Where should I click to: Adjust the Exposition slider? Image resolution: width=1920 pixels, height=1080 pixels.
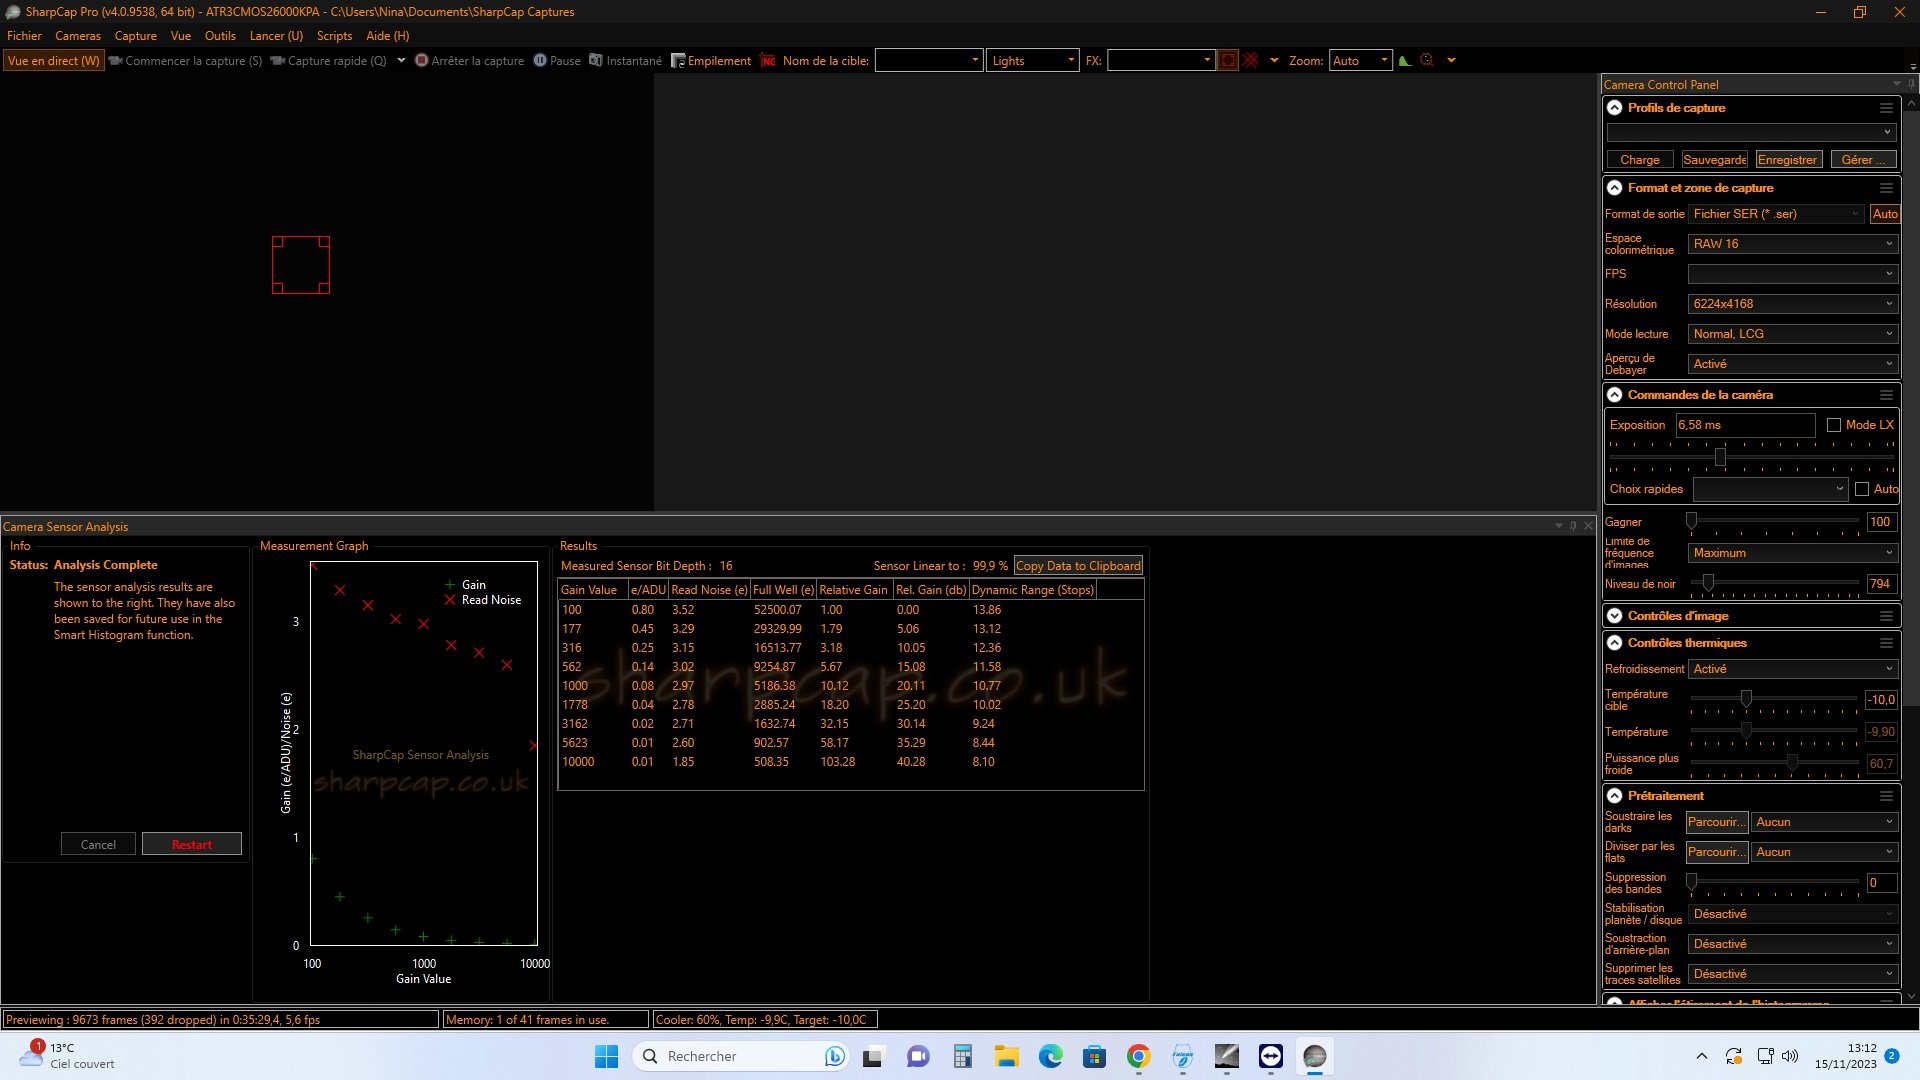coord(1720,457)
